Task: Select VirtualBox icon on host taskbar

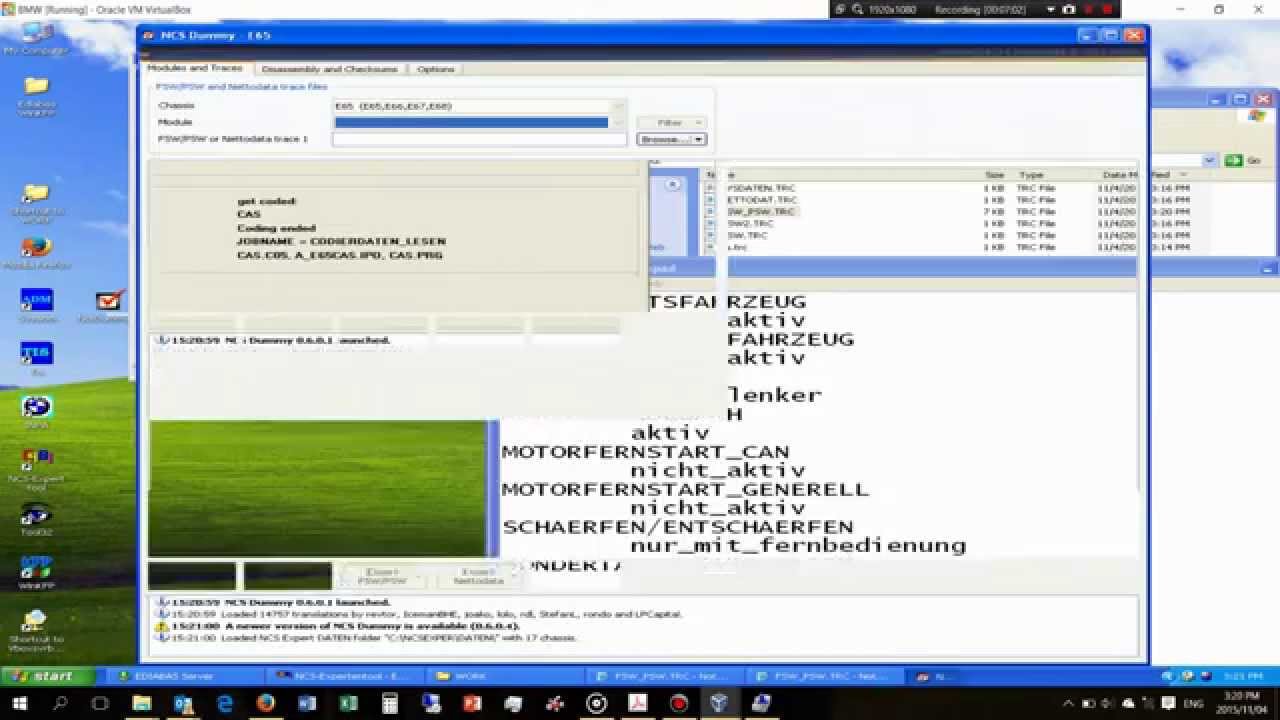Action: pos(719,704)
